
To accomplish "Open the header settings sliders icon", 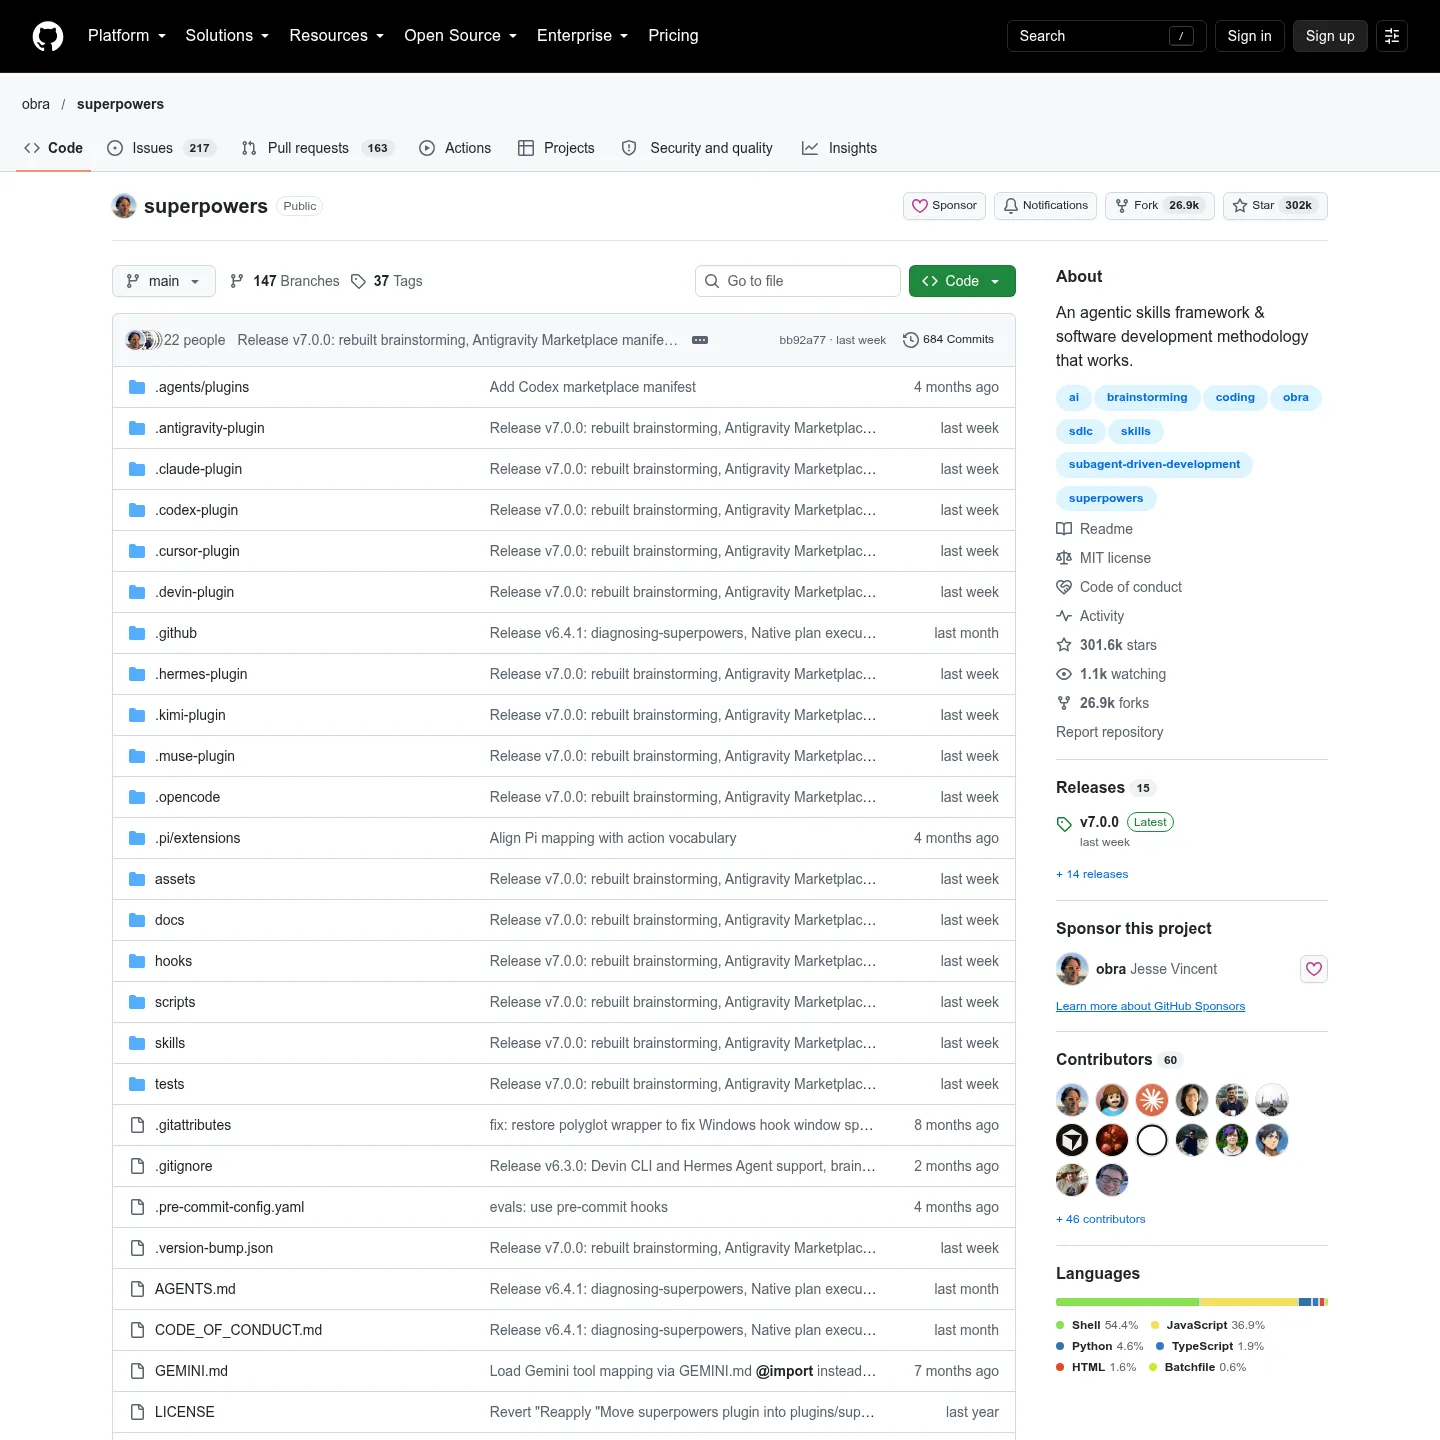I will tap(1392, 36).
